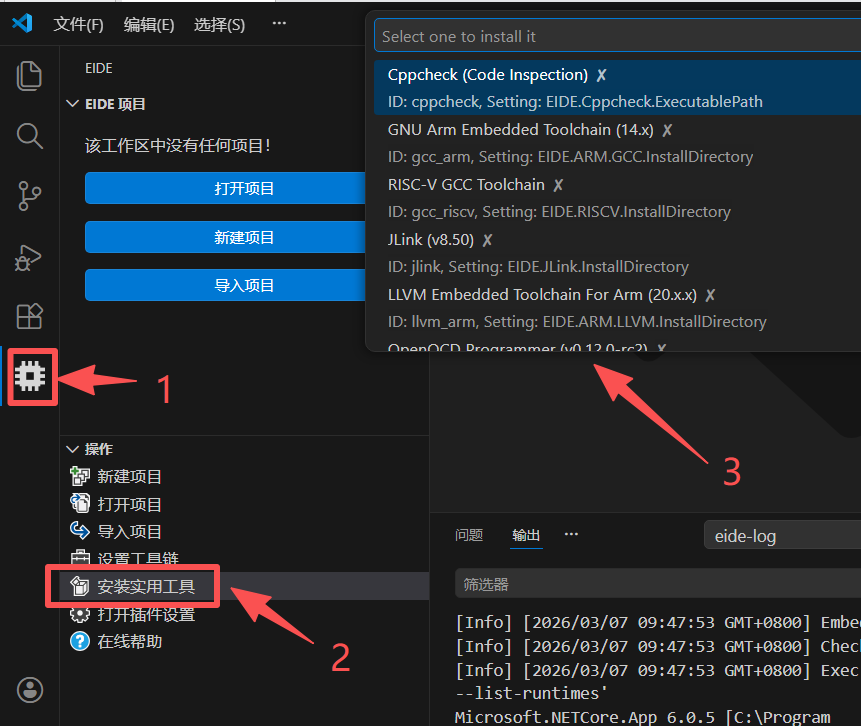Select RISC-V GCC Toolchain entry
Screen dimensions: 861x726
pos(617,198)
